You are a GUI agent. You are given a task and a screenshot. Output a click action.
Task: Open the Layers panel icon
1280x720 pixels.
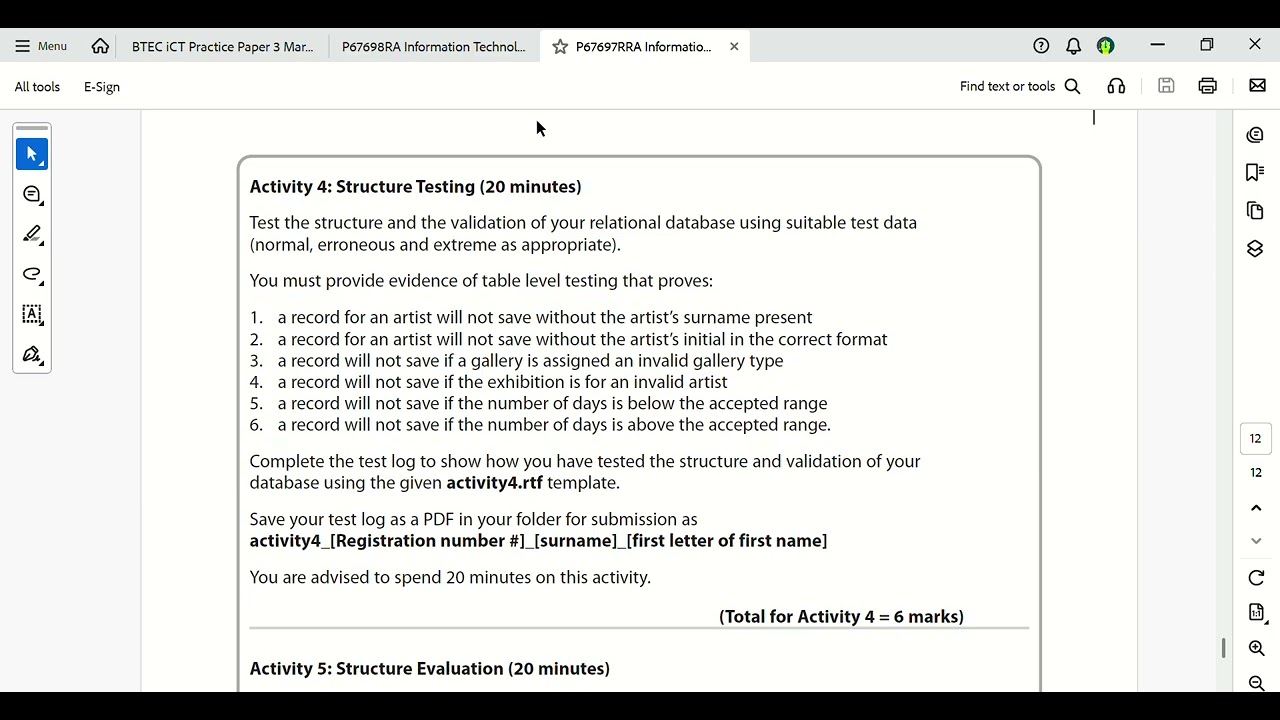(1255, 249)
